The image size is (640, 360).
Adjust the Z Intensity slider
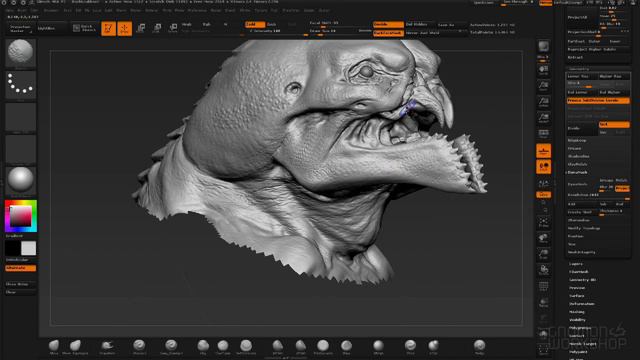pos(276,31)
